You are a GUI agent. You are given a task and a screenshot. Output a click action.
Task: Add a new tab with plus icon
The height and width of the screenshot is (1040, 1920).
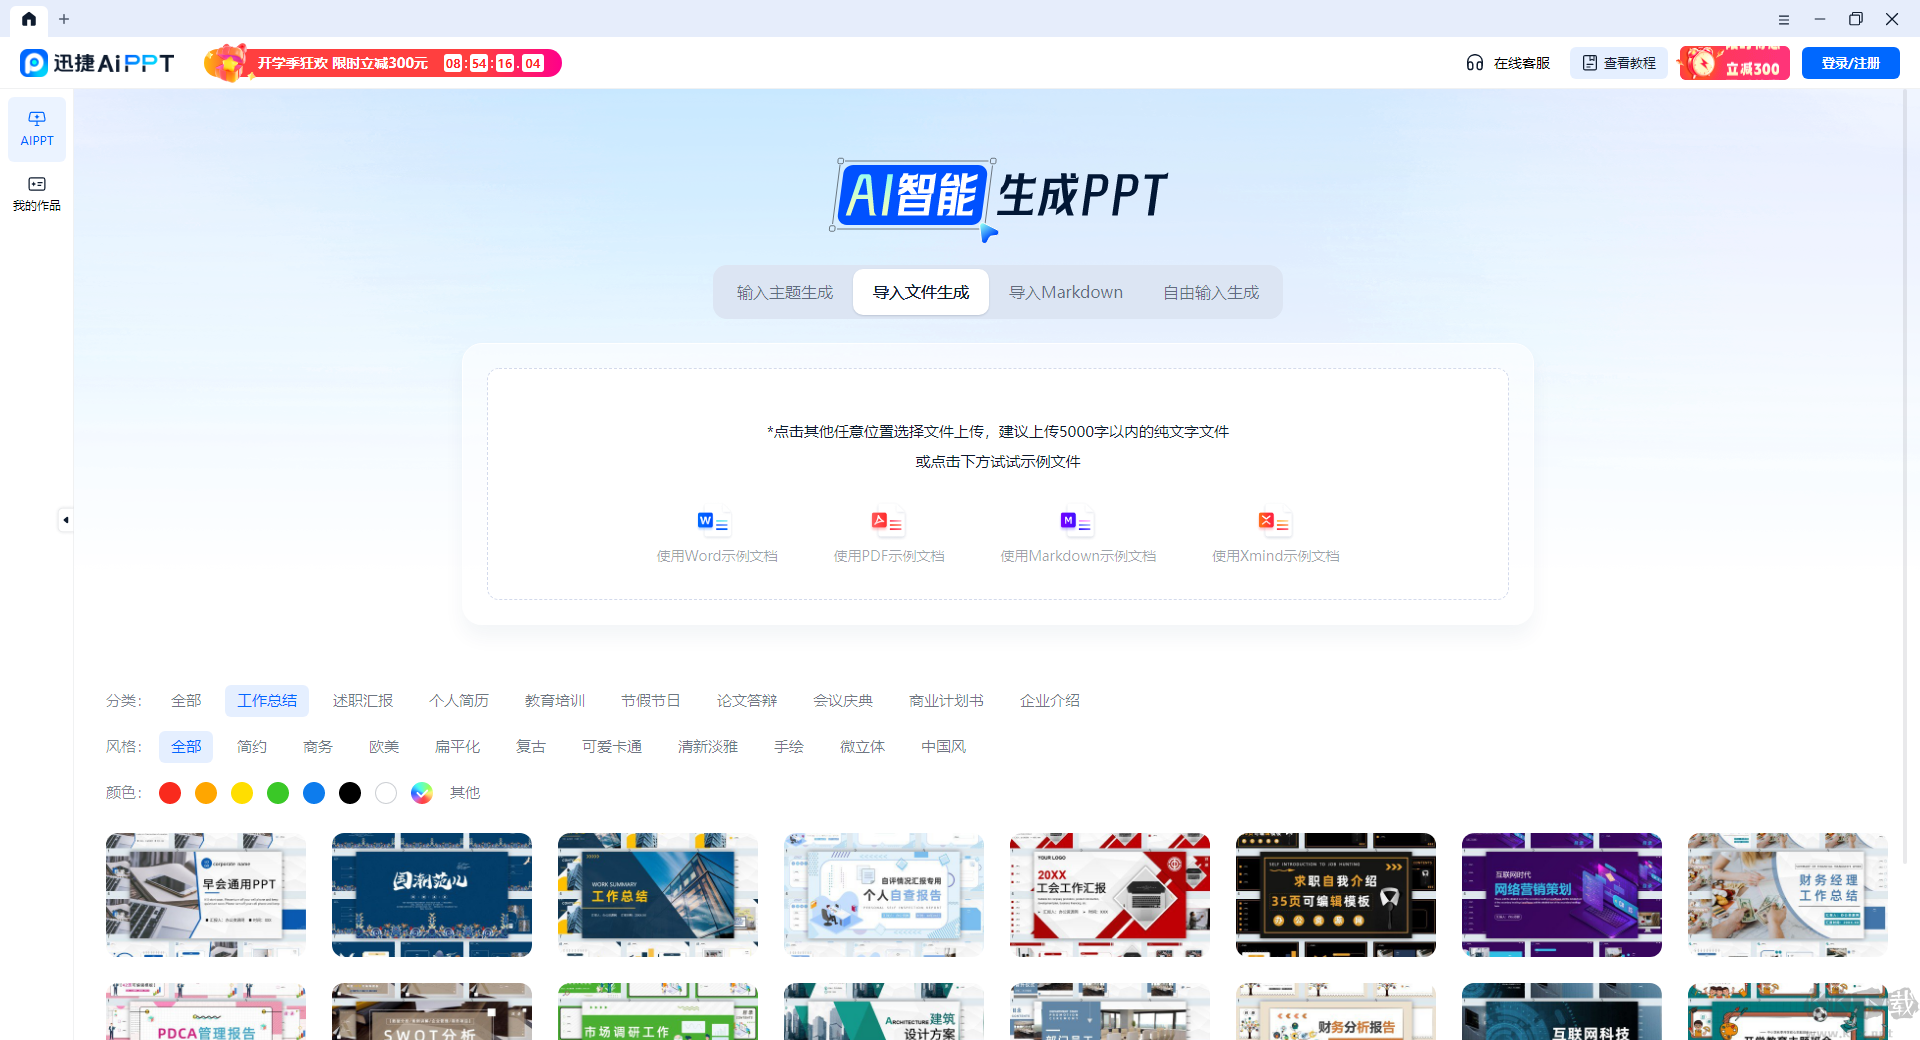click(64, 19)
